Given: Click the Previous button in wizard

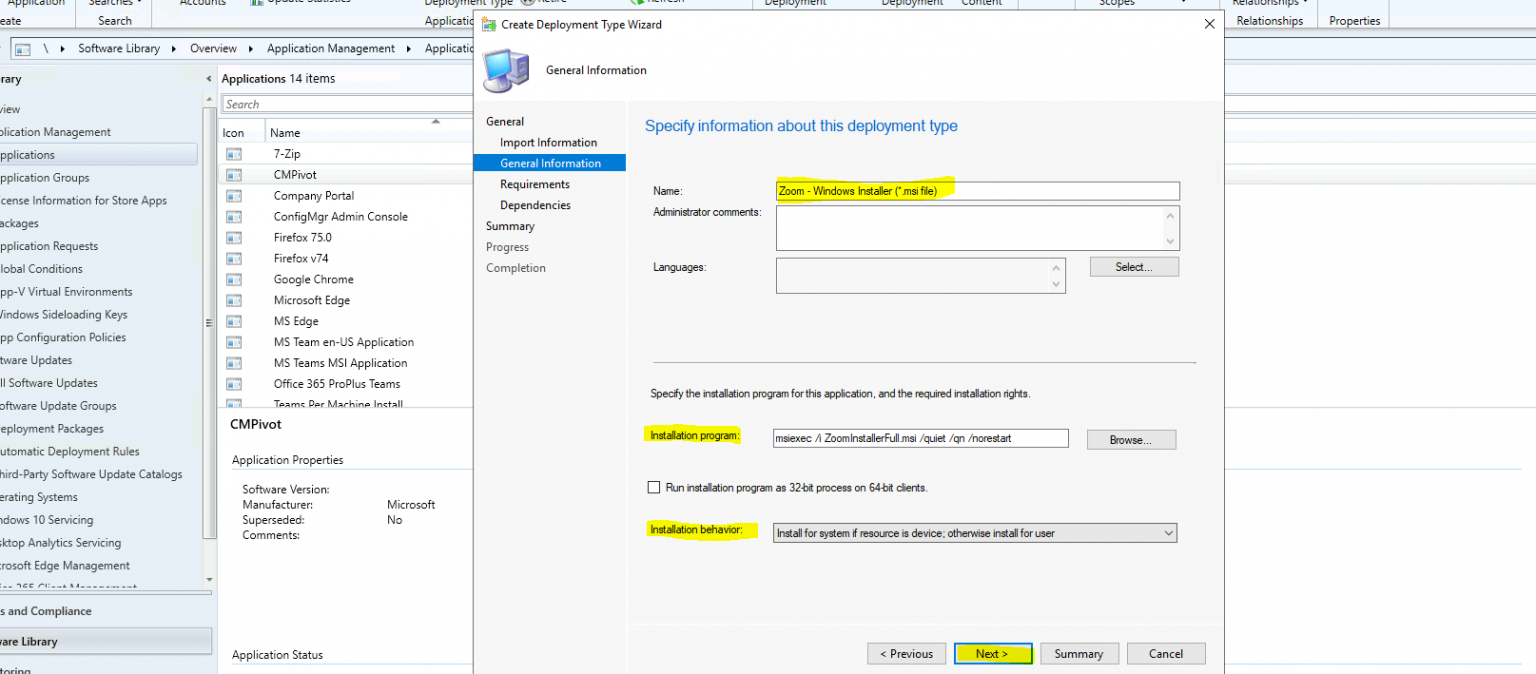Looking at the screenshot, I should point(907,654).
